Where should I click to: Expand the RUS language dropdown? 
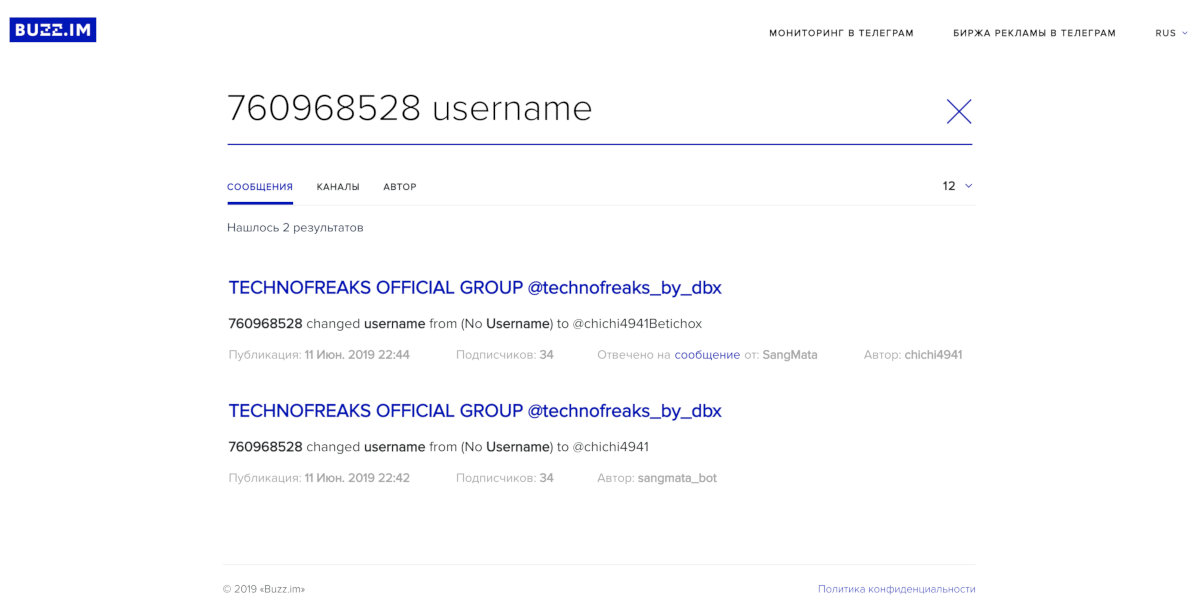[1171, 33]
